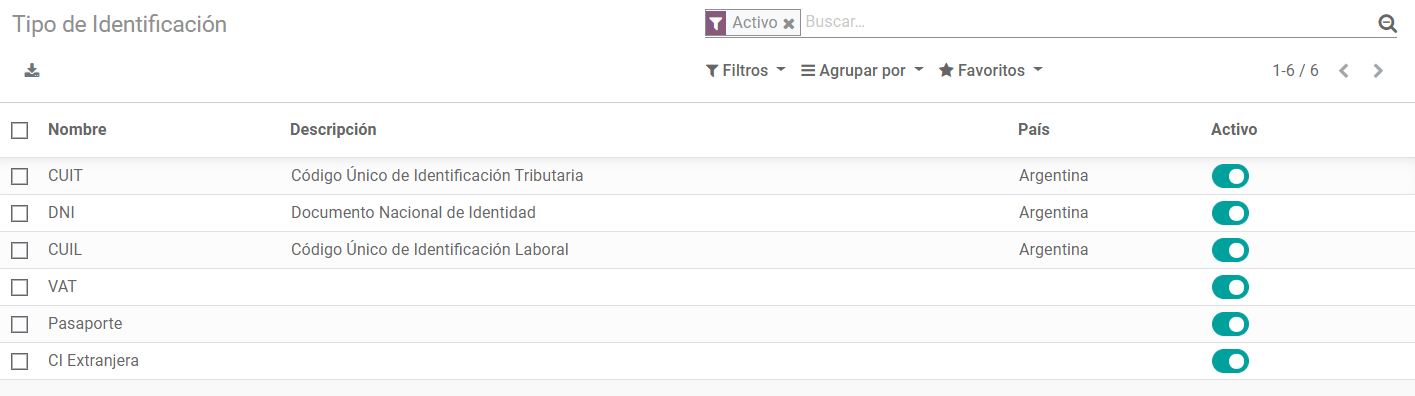The height and width of the screenshot is (396, 1415).
Task: Open the Favoritos dropdown
Action: pos(991,71)
